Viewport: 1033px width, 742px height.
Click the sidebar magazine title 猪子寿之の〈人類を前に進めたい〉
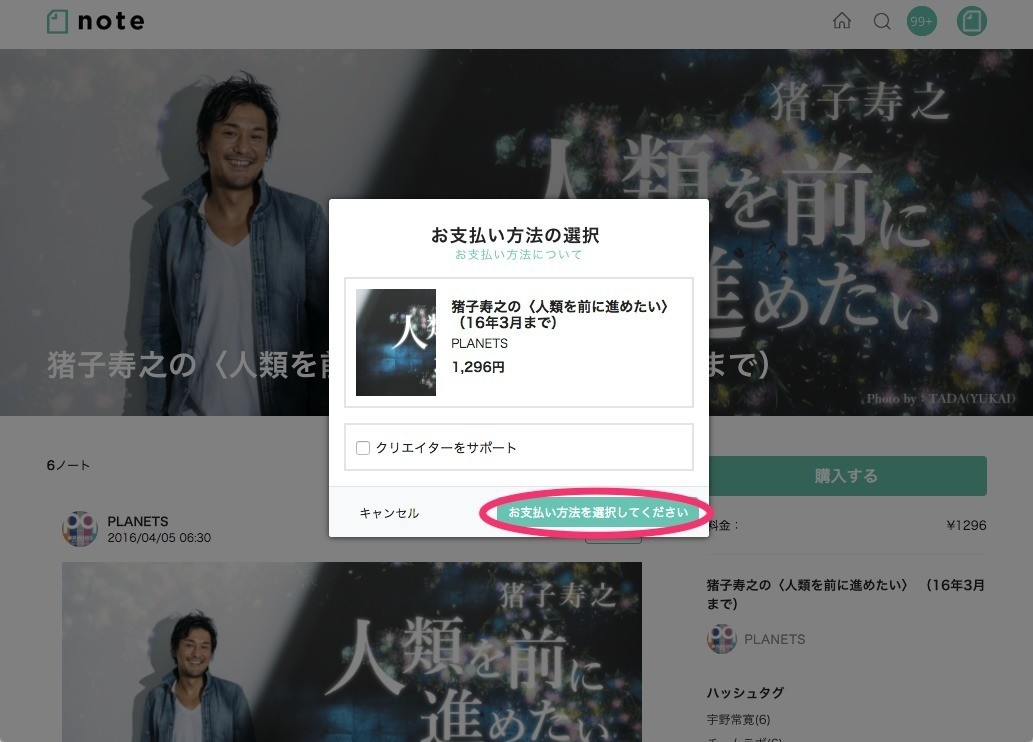846,594
